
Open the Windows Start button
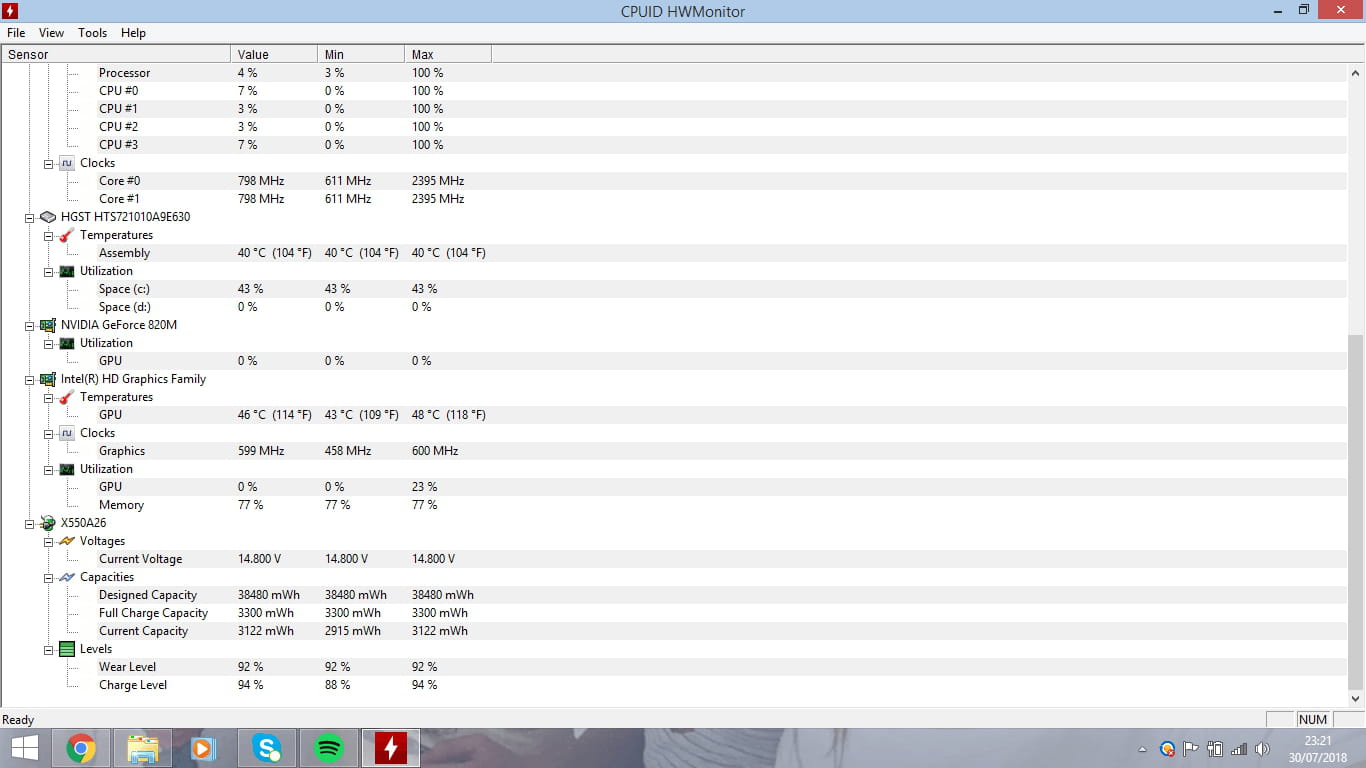(x=24, y=747)
